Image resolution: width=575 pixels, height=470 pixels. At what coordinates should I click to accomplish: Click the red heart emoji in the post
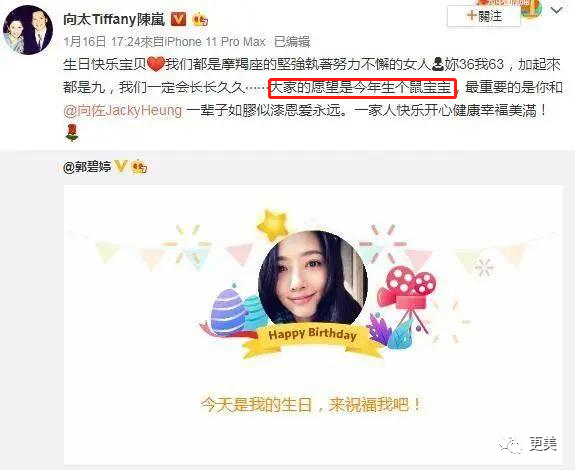(155, 65)
